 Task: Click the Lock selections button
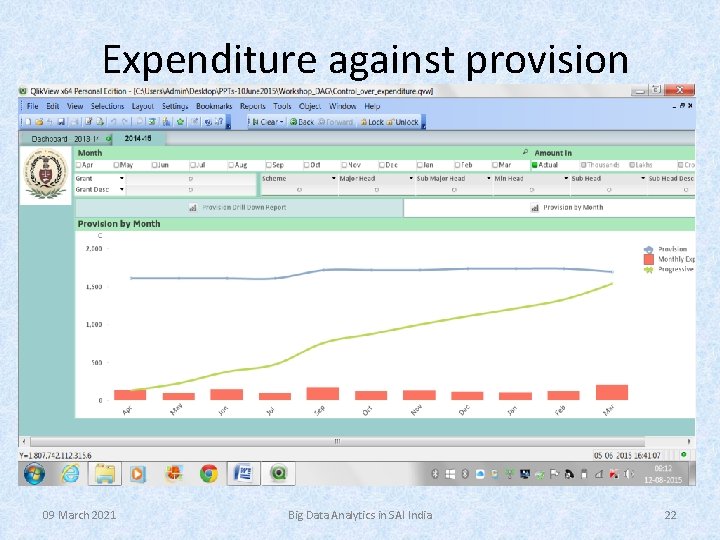click(372, 122)
